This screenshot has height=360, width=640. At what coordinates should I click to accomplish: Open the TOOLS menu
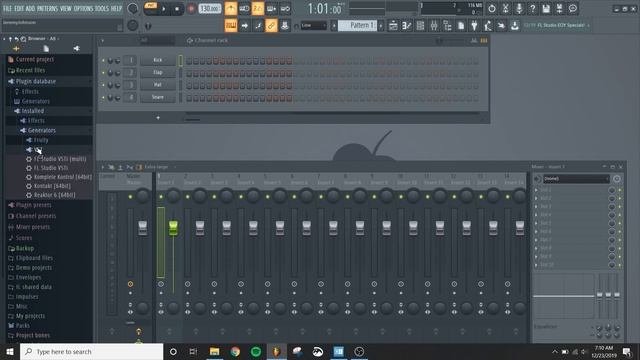102,9
